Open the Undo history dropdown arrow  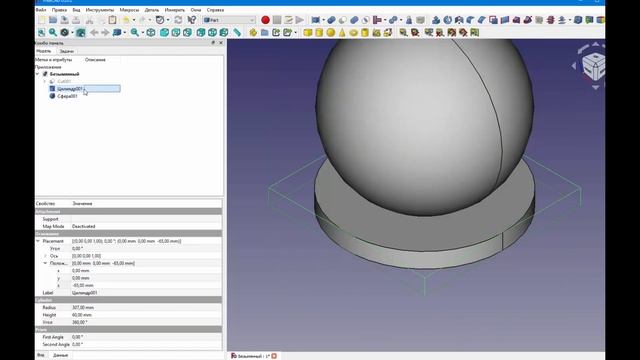click(134, 20)
